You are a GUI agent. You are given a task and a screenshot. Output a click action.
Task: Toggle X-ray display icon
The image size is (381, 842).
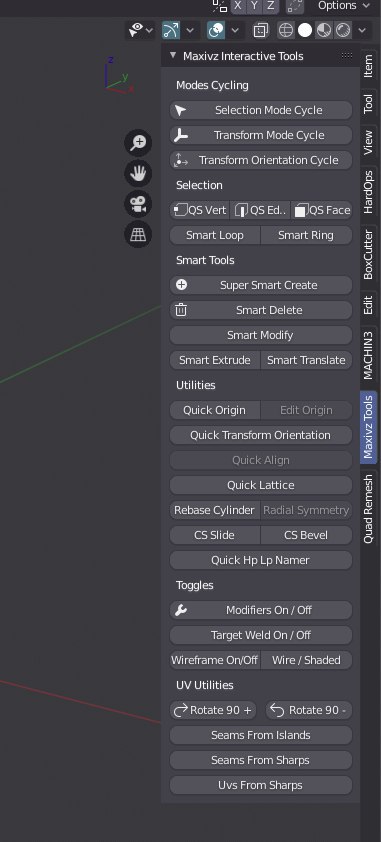click(x=261, y=31)
